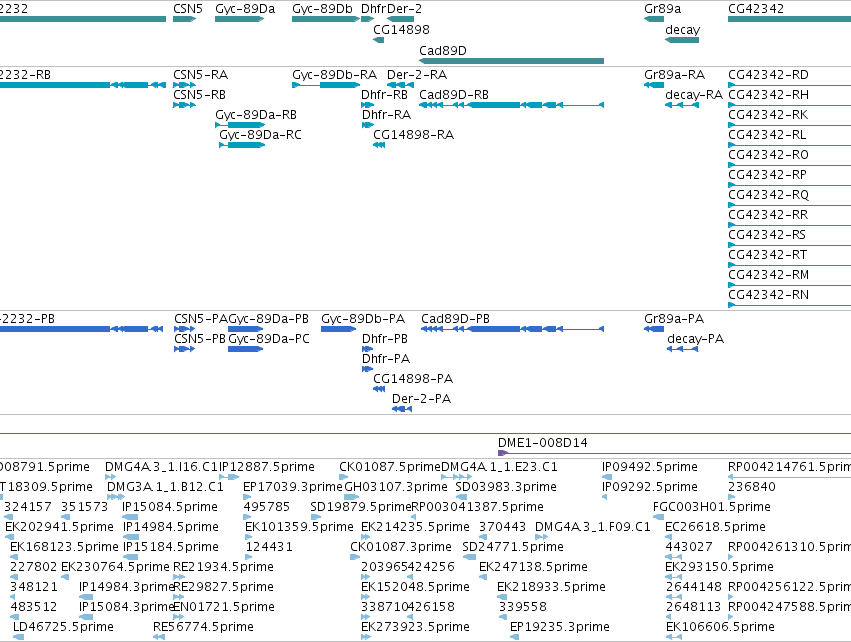Click EST SD03983.3prime
This screenshot has height=642, width=851.
(506, 487)
